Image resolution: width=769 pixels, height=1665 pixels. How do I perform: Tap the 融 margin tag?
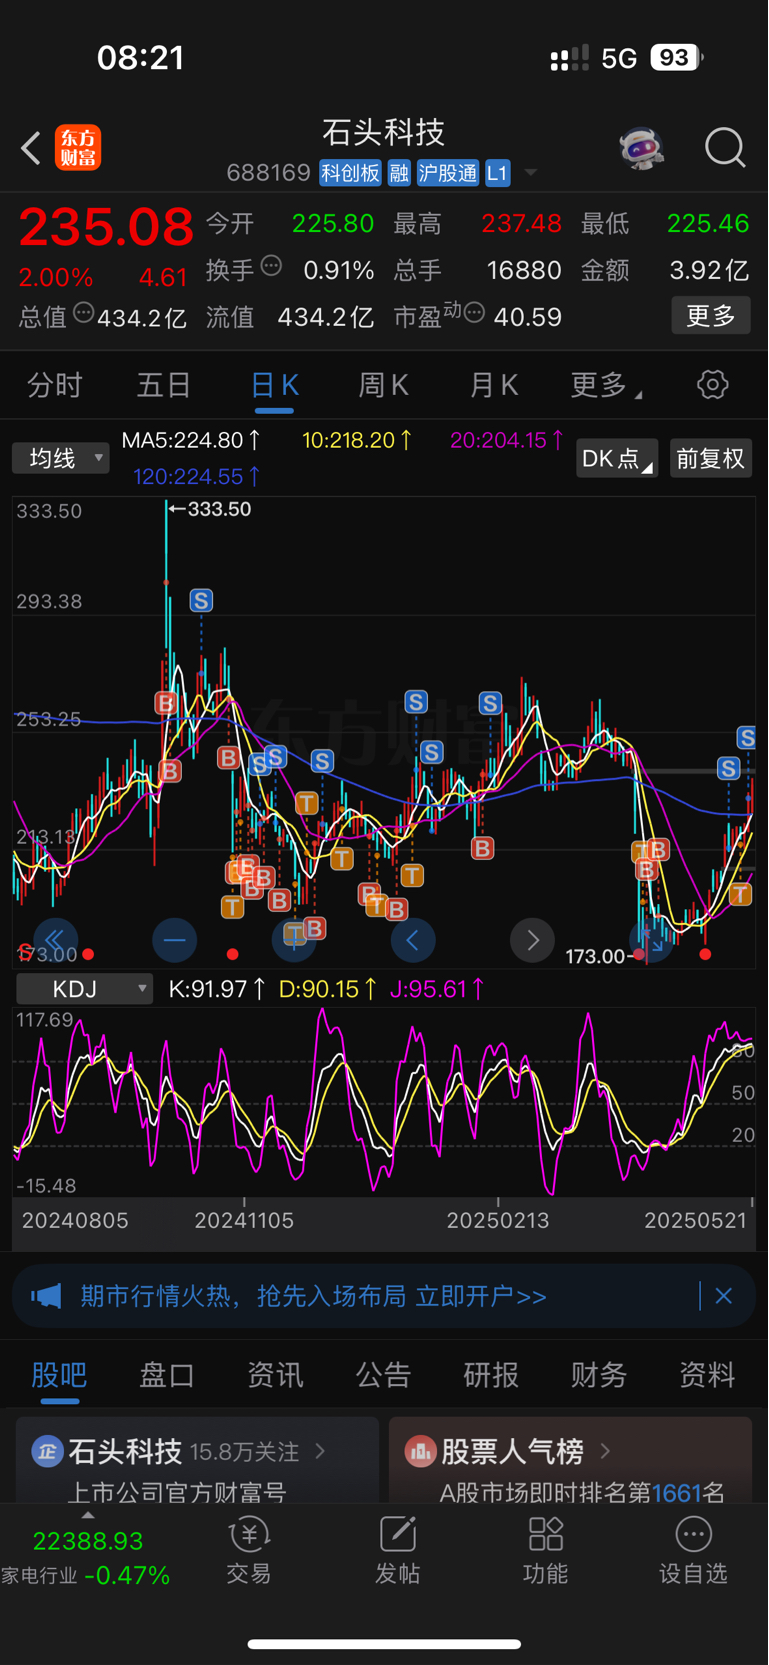399,173
